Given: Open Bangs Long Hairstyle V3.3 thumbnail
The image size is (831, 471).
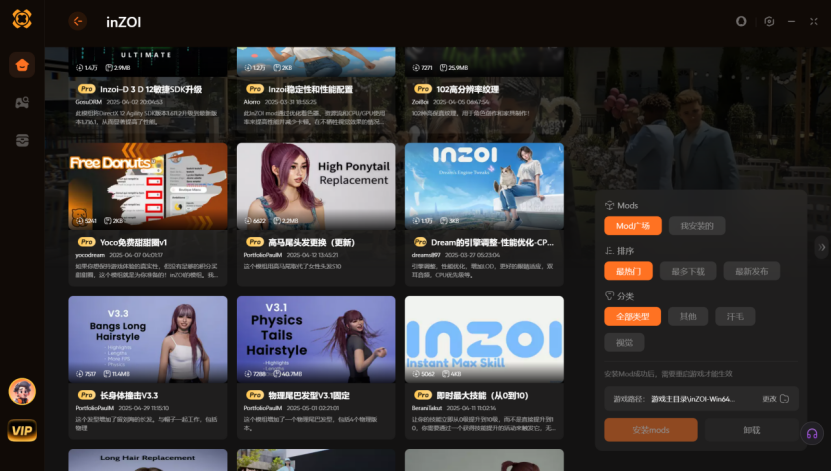Looking at the screenshot, I should 148,339.
